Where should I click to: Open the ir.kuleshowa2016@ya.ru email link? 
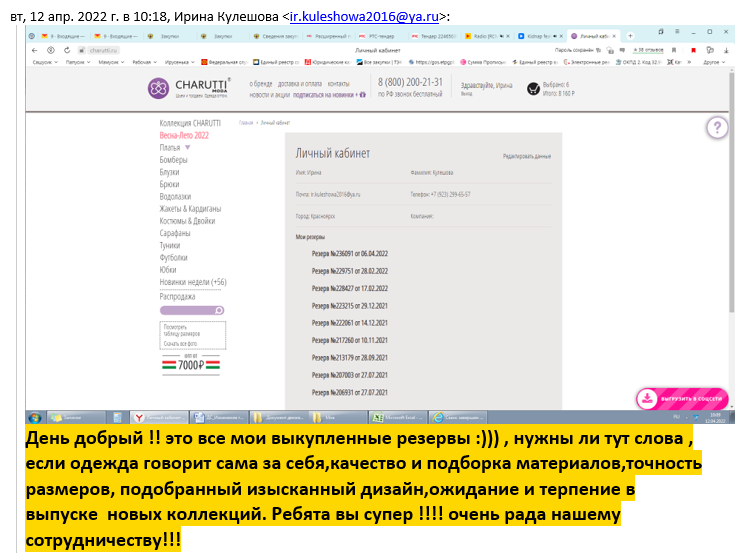pyautogui.click(x=364, y=17)
